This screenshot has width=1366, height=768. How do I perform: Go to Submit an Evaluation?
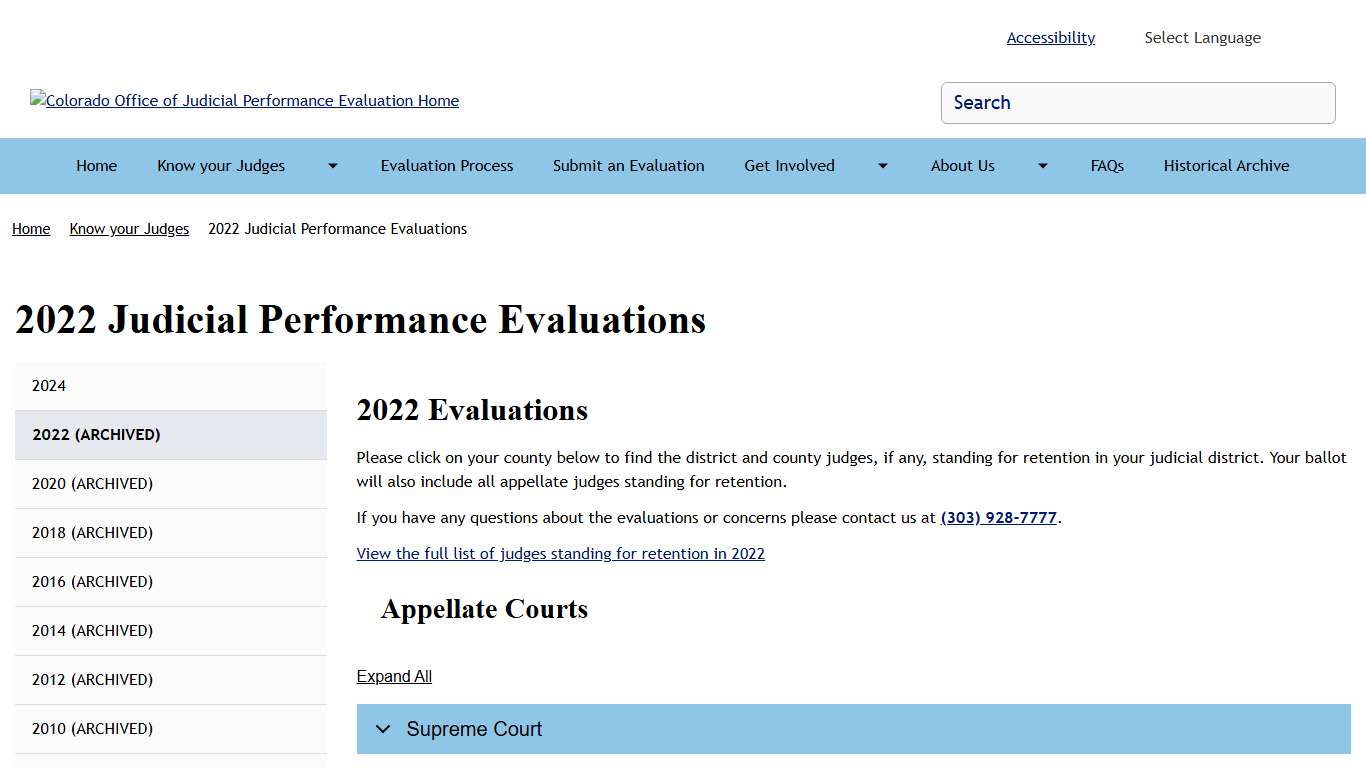point(628,166)
